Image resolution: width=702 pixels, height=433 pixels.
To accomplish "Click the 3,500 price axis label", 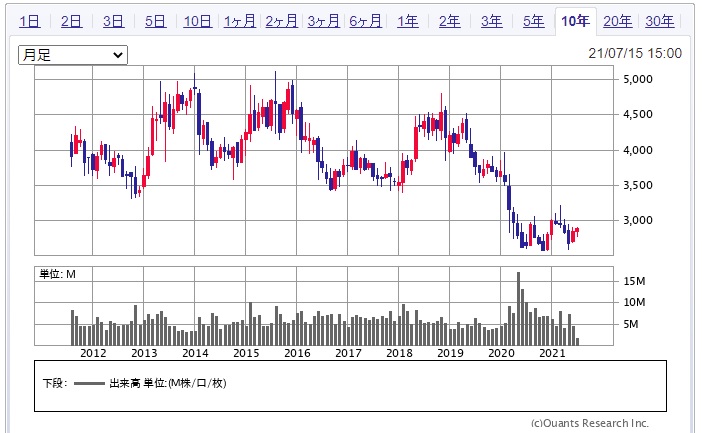I will pyautogui.click(x=638, y=185).
